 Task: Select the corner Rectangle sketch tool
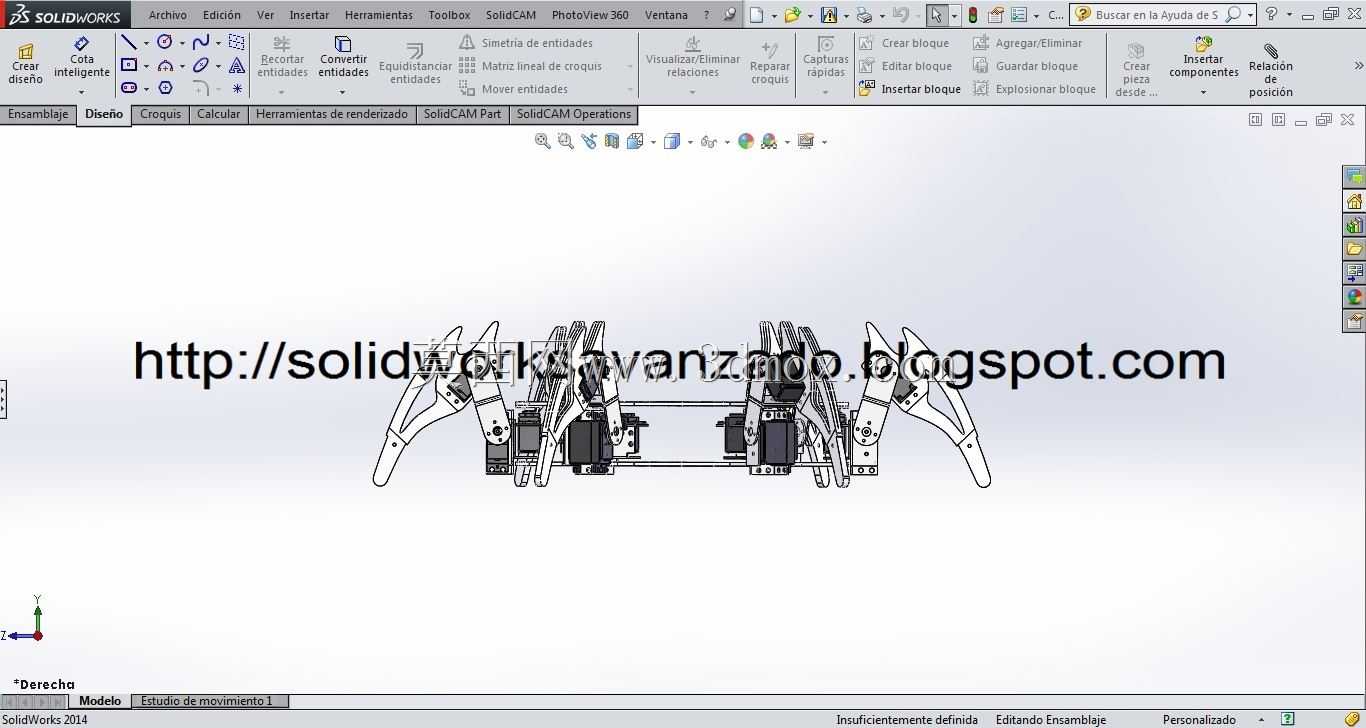point(129,66)
